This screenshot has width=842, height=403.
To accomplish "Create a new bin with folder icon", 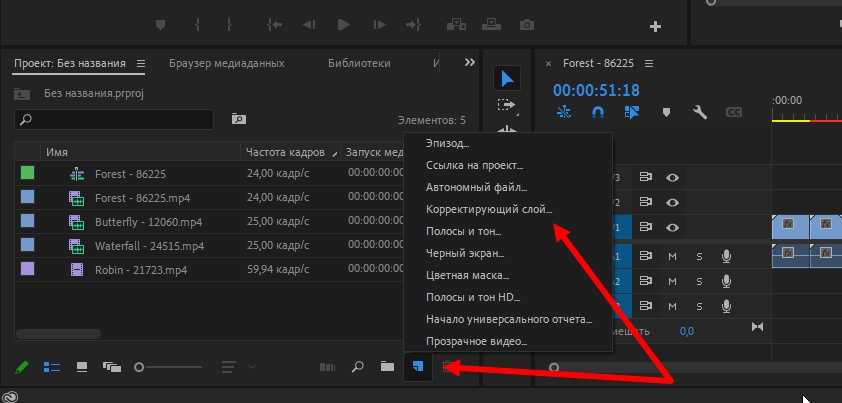I will coord(387,367).
